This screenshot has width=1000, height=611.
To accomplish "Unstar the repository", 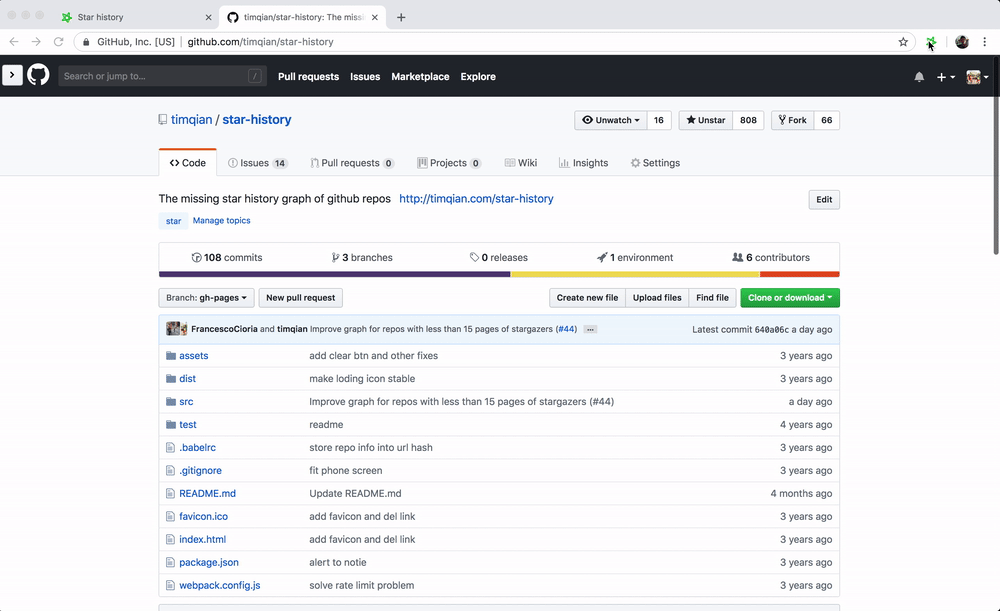I will [x=705, y=120].
